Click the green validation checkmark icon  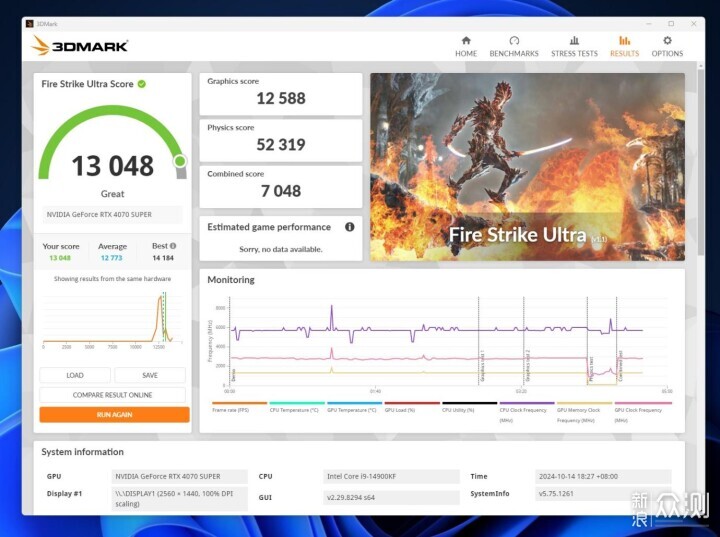pos(142,84)
